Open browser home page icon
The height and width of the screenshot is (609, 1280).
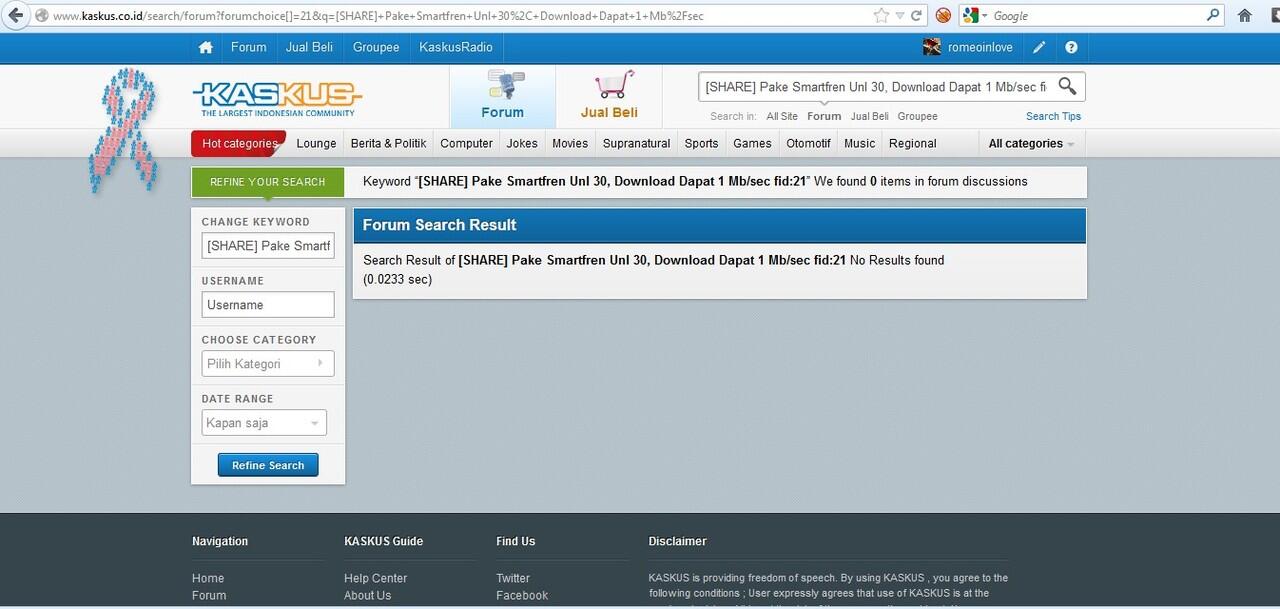(1245, 15)
